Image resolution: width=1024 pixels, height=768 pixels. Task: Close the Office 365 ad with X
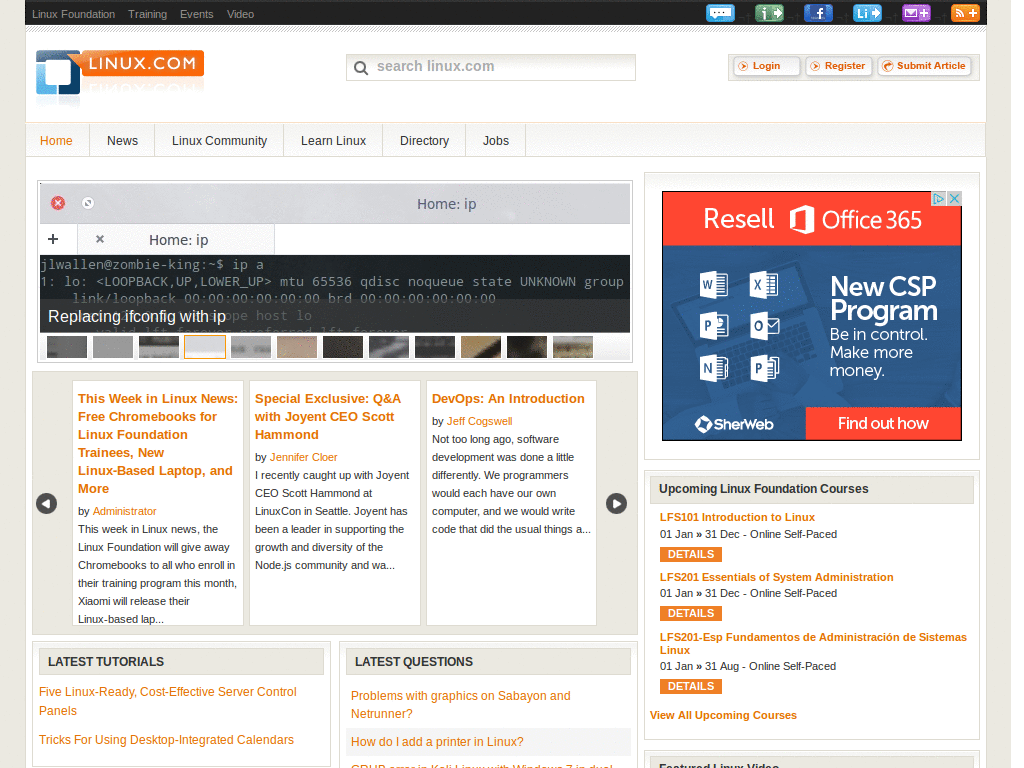[954, 199]
